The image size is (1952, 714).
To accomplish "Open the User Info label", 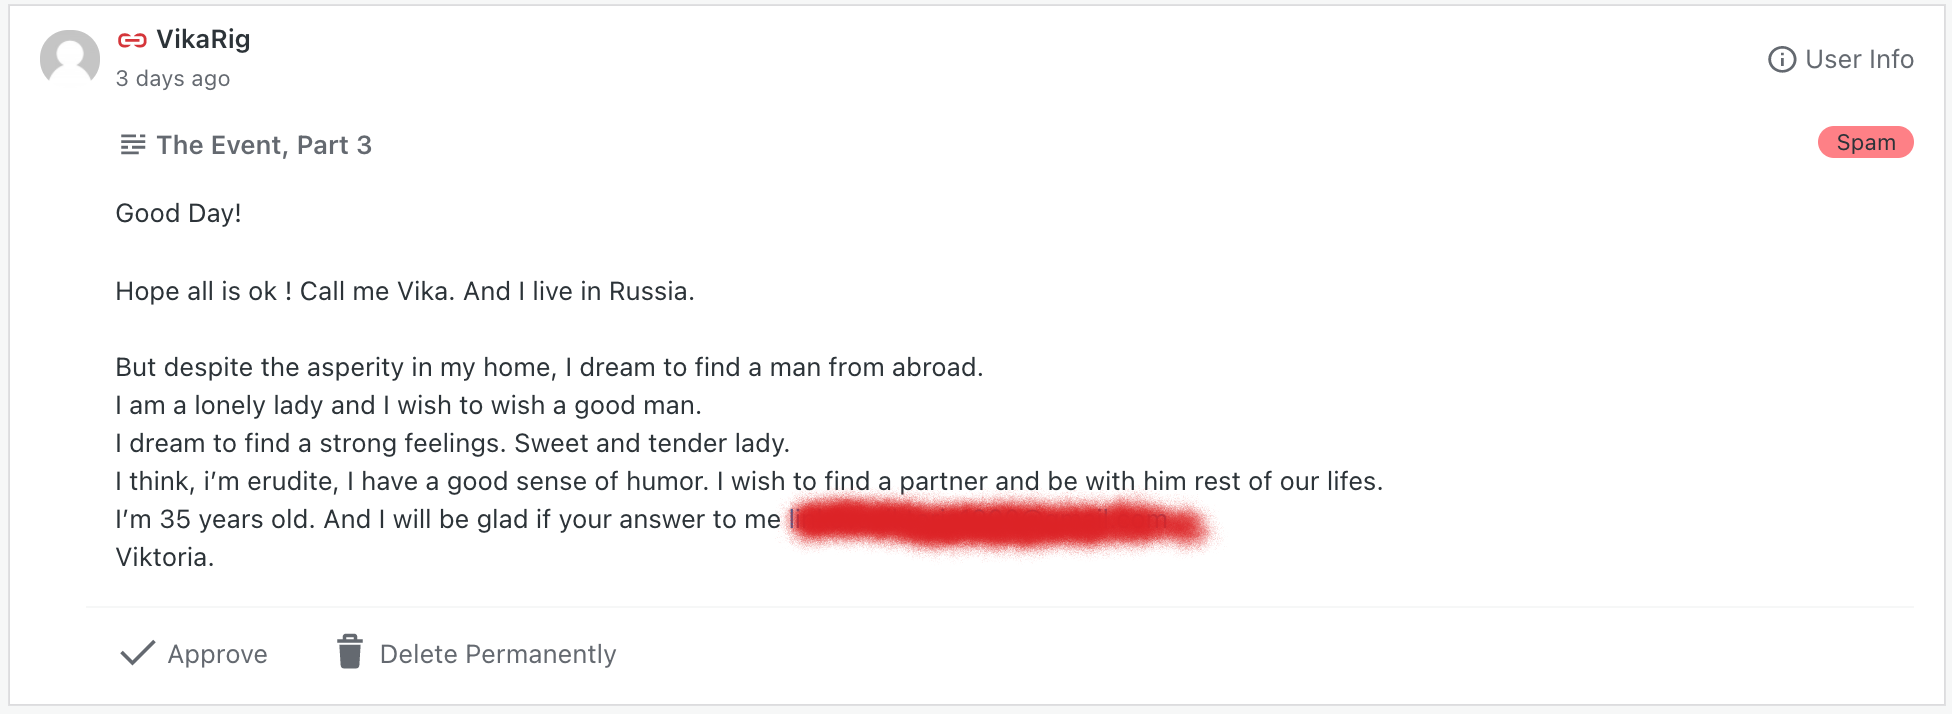I will click(x=1859, y=60).
